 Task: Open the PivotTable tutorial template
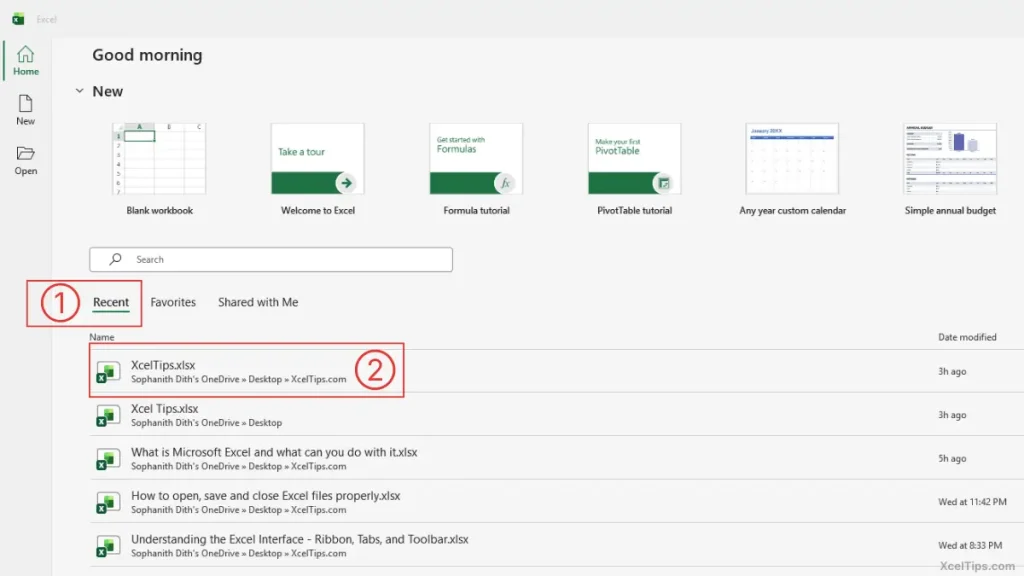coord(634,158)
